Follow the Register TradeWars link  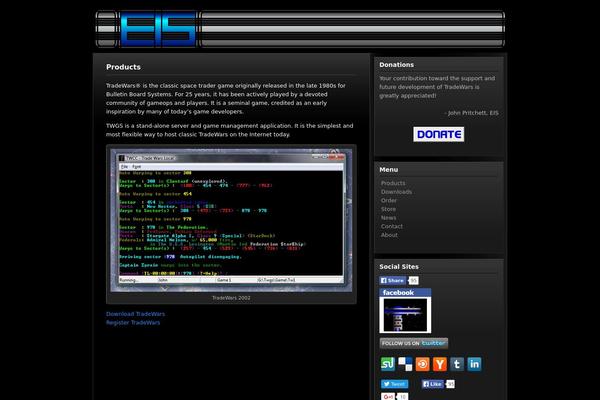(133, 323)
